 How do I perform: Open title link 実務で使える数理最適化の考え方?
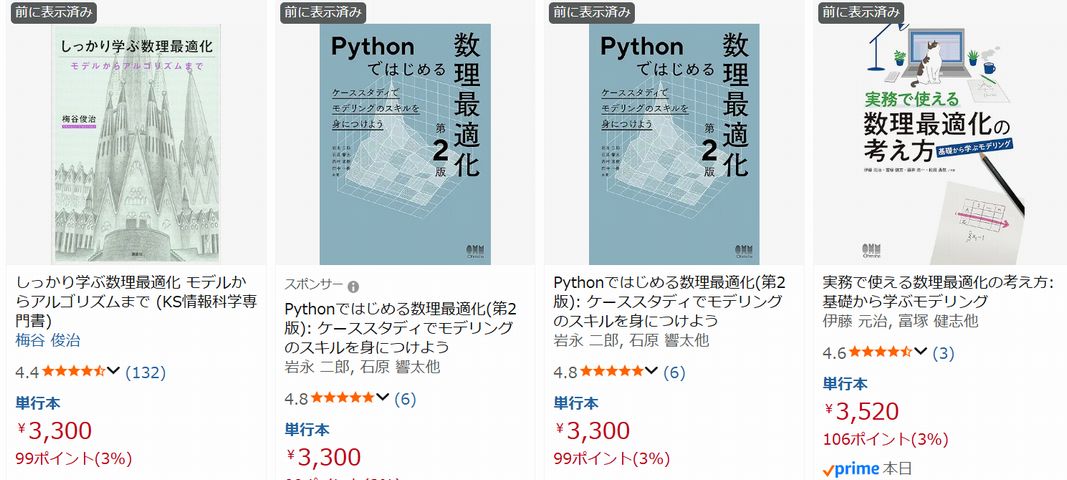[x=936, y=291]
